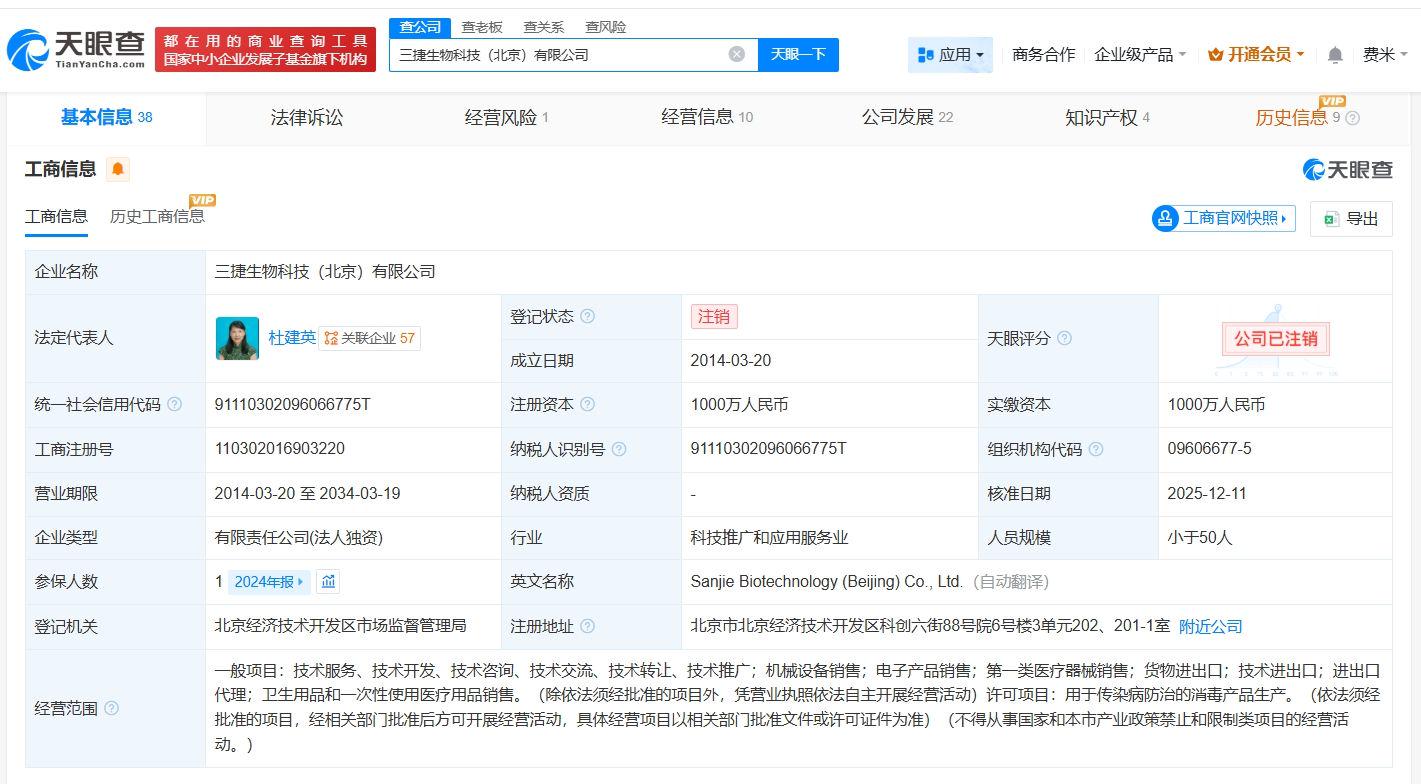Open the chart icon next to 2024年报
Screen dimensions: 1421x784
[x=328, y=581]
